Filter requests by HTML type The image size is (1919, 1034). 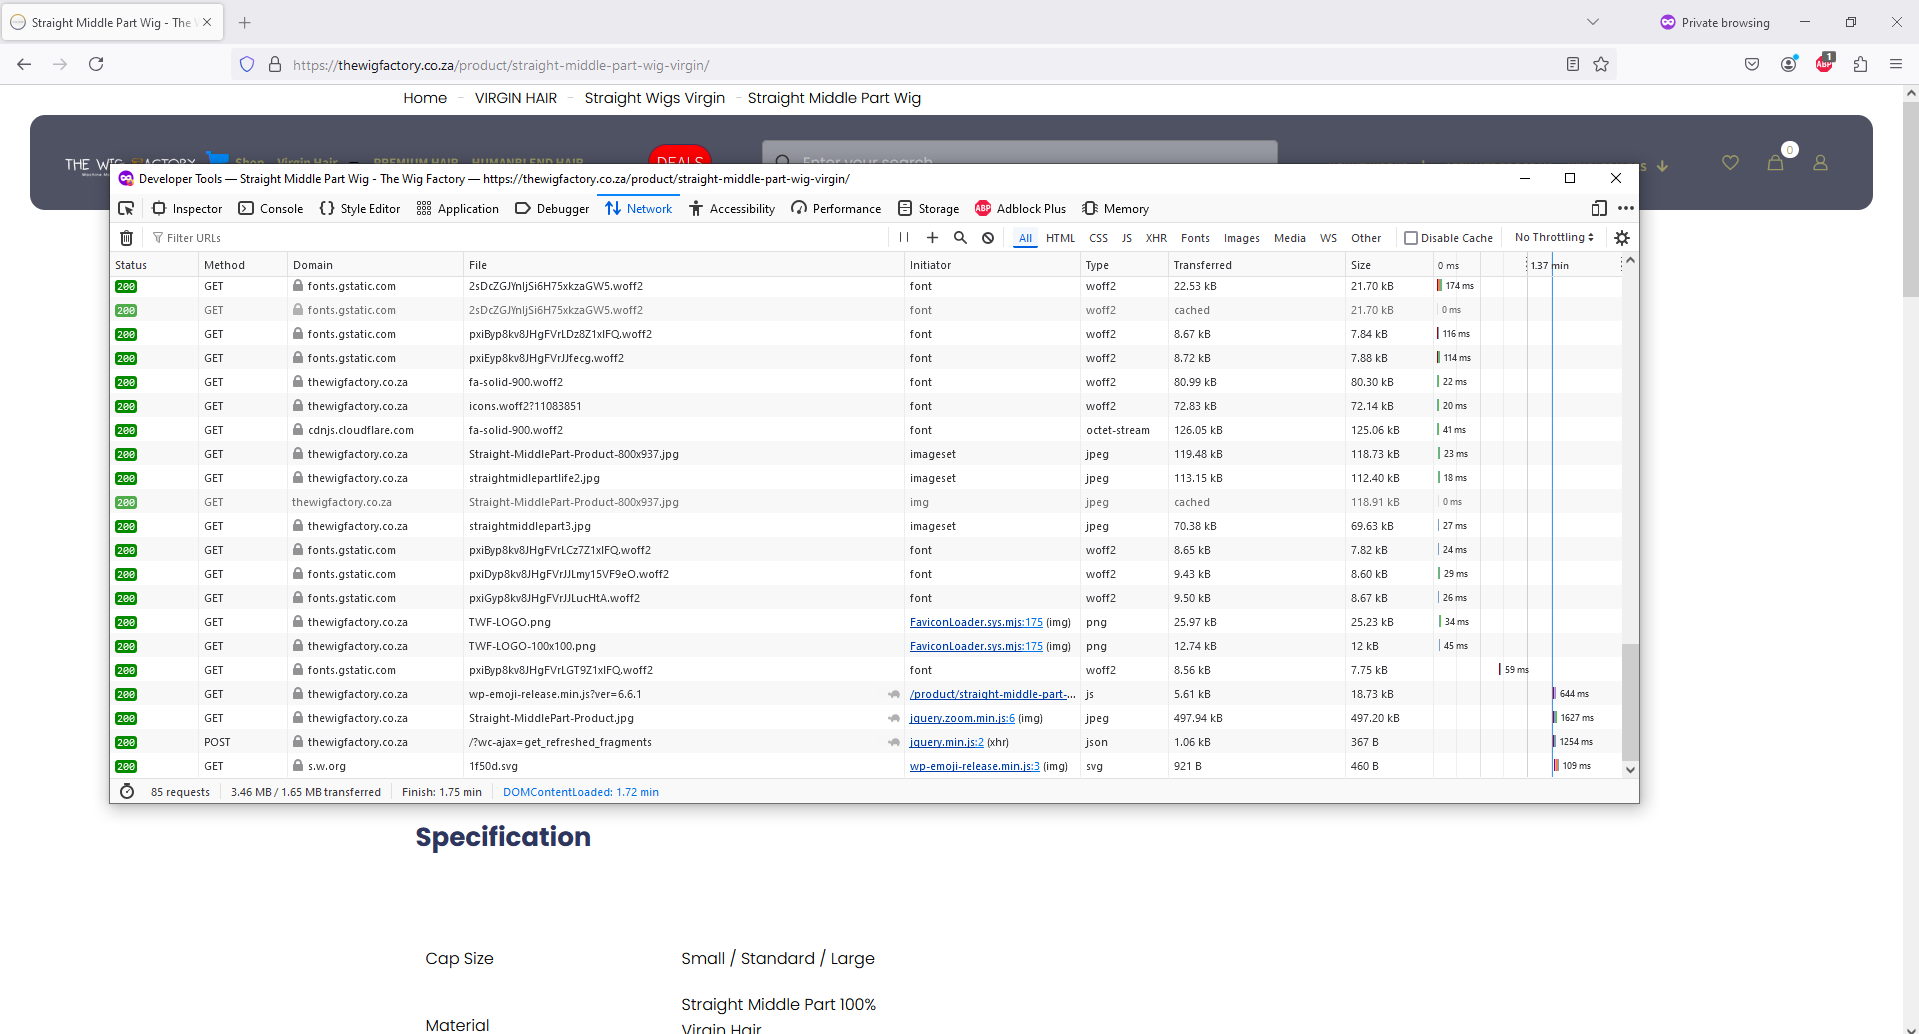click(x=1060, y=238)
